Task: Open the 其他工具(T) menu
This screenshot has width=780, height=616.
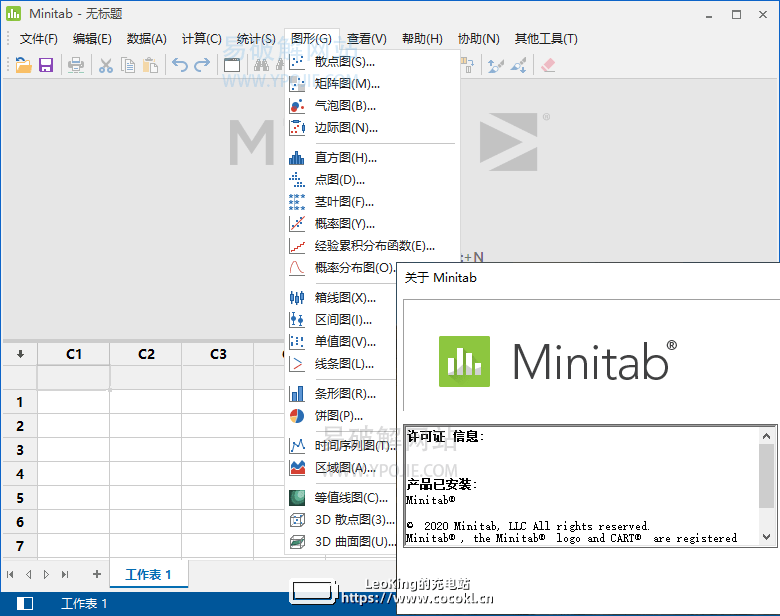Action: coord(546,39)
